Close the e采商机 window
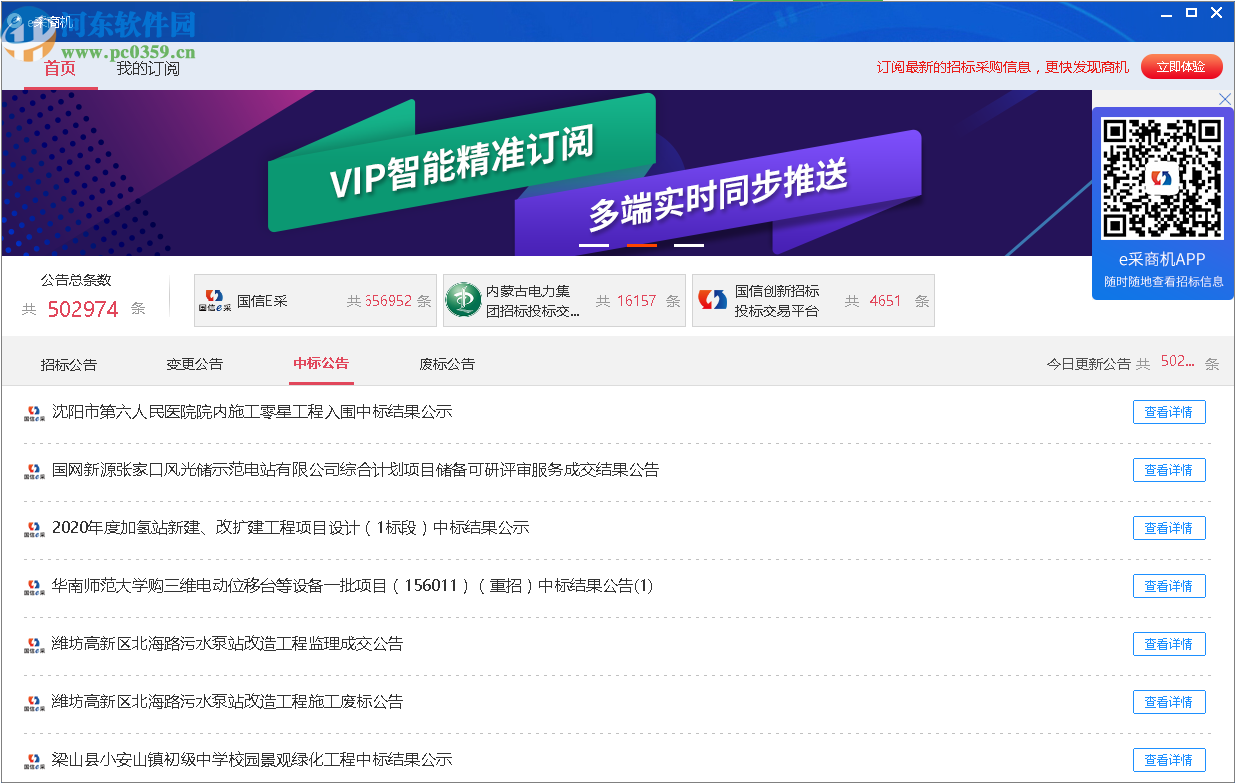The height and width of the screenshot is (783, 1235). (1217, 13)
